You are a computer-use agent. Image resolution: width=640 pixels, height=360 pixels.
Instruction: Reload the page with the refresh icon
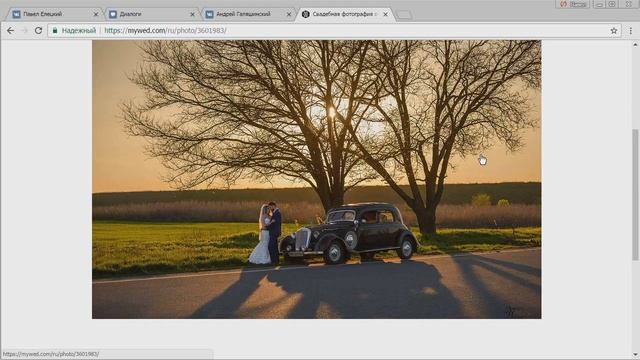pos(38,31)
